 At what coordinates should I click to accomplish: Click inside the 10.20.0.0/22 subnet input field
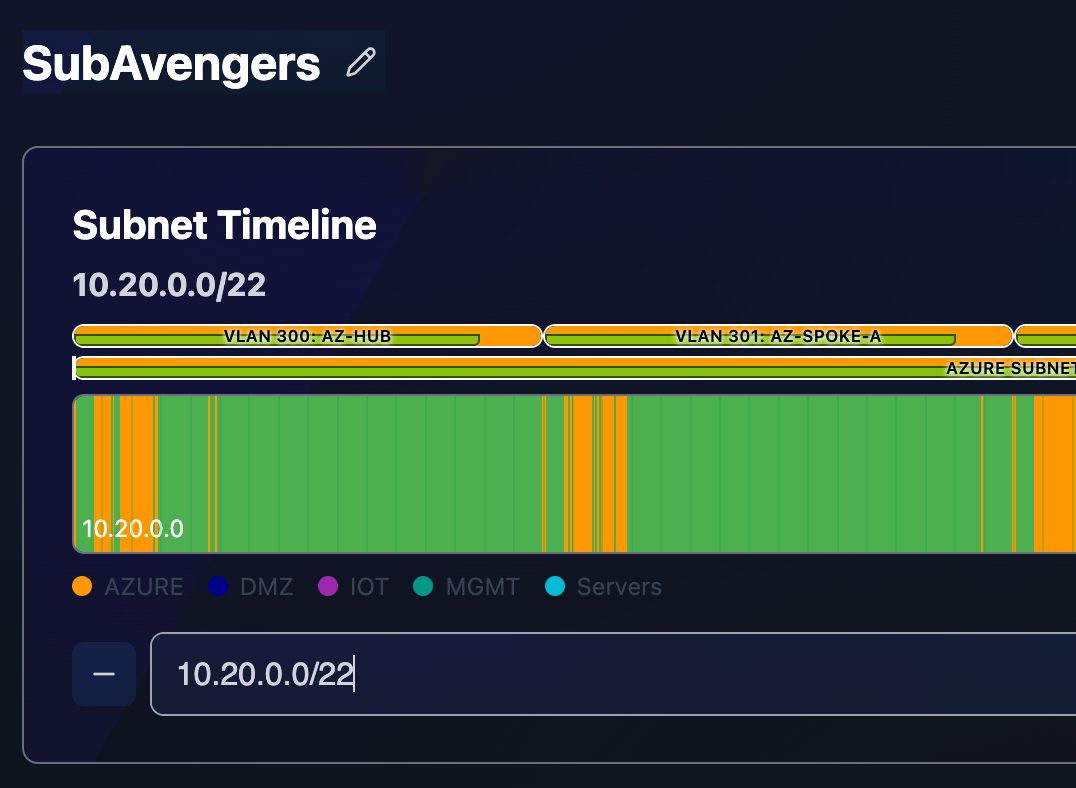pos(600,674)
